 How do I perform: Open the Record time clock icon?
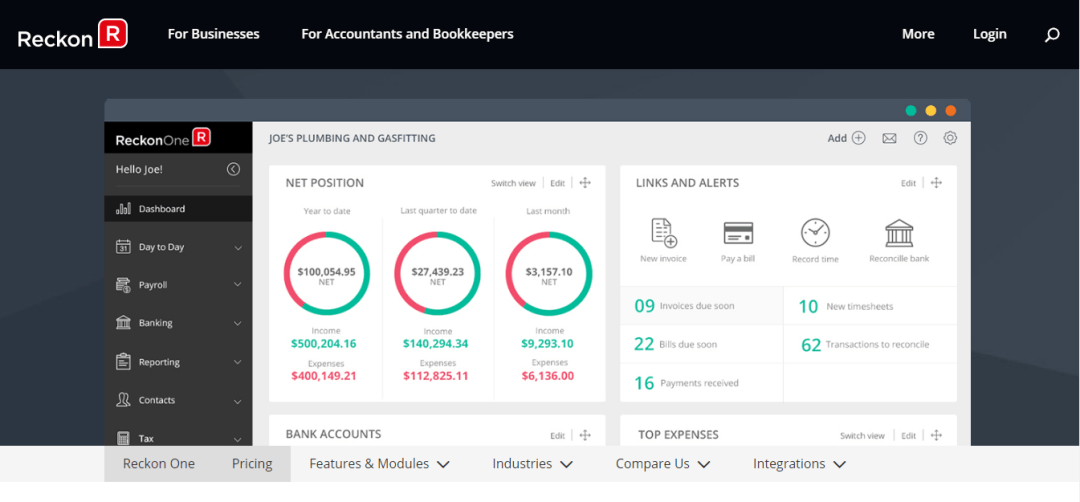[815, 233]
